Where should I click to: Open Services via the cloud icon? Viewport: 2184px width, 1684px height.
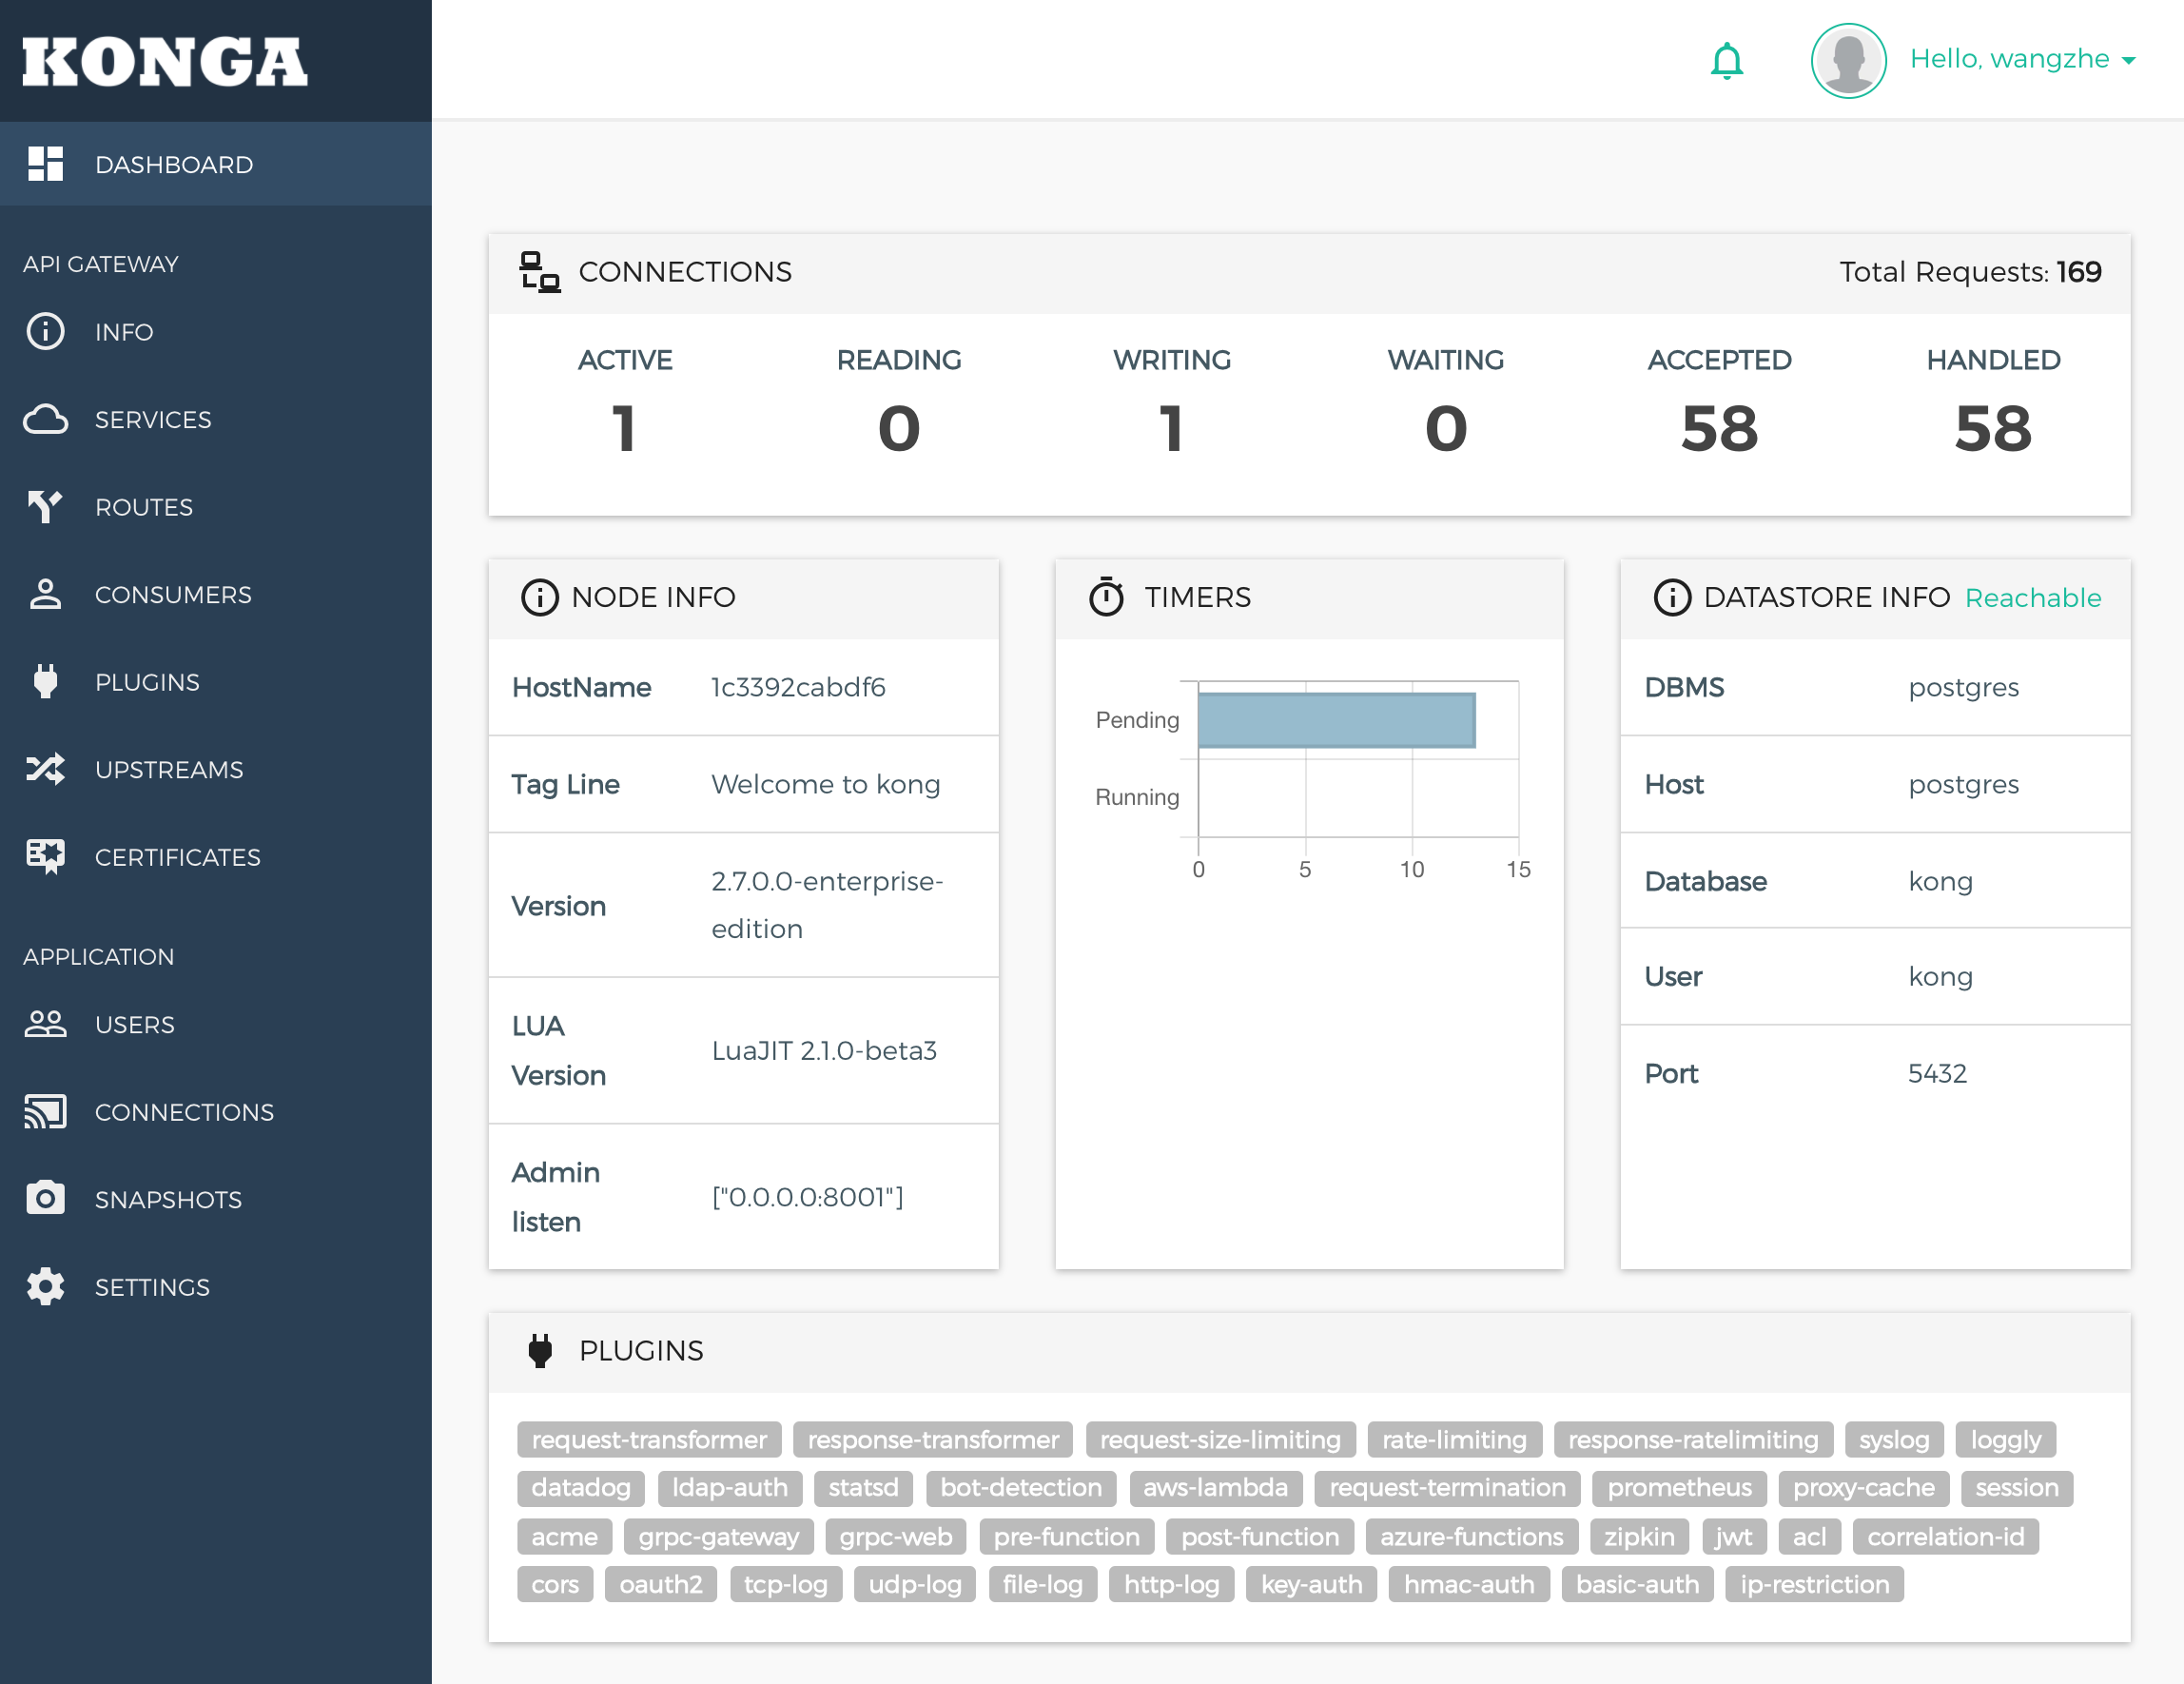pyautogui.click(x=45, y=419)
